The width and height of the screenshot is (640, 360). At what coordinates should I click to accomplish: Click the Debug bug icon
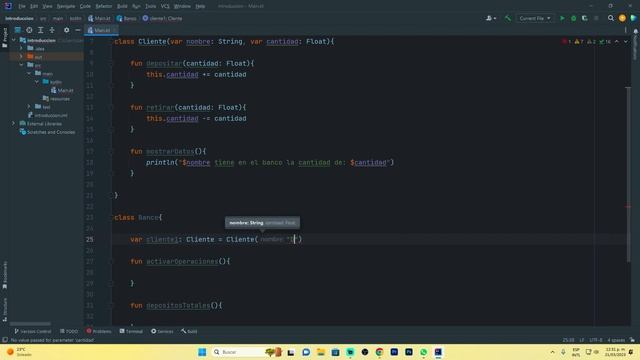(573, 18)
